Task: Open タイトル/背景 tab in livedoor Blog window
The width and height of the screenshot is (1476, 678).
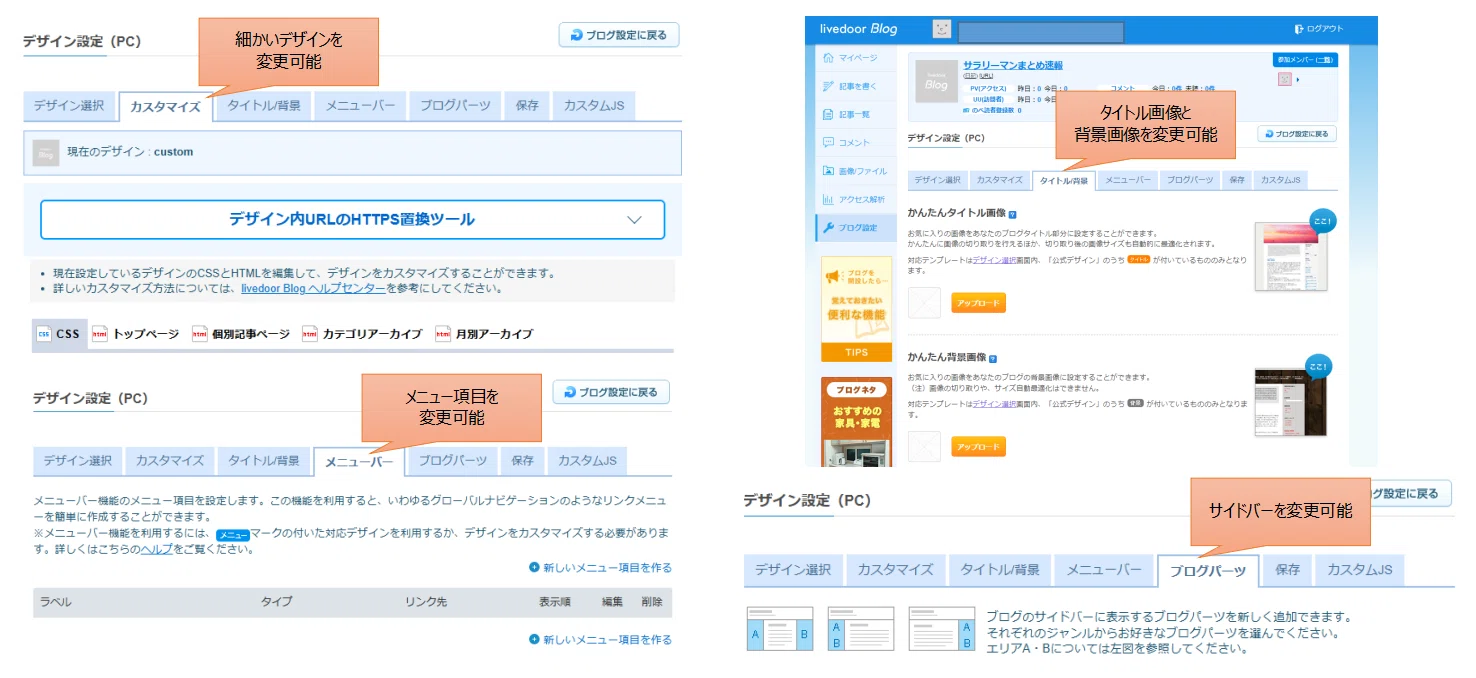Action: click(x=1064, y=180)
